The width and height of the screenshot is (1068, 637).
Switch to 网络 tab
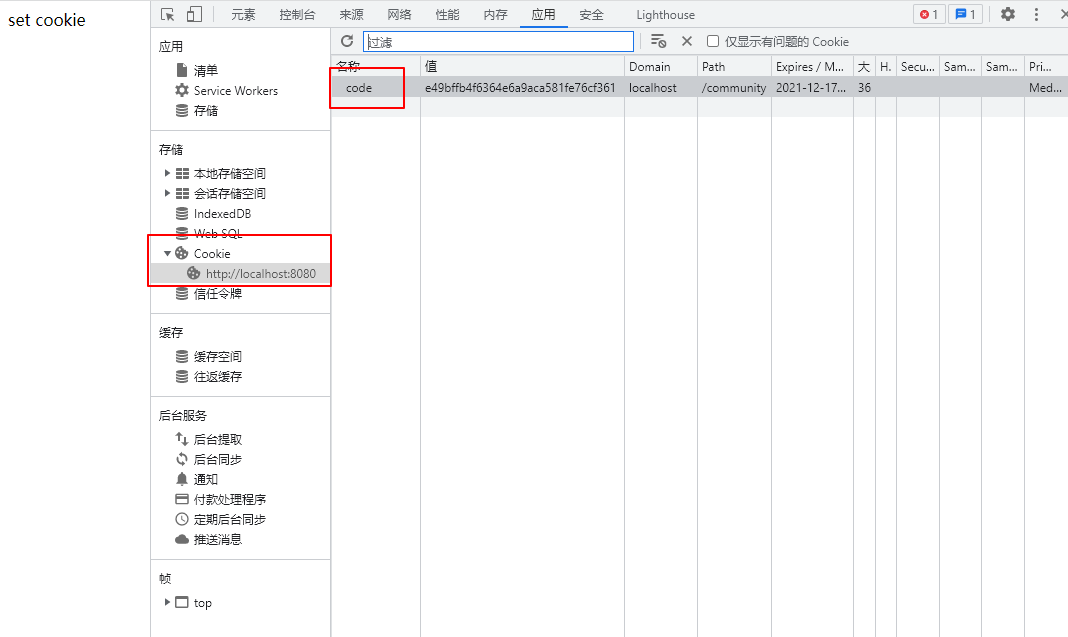(x=399, y=14)
